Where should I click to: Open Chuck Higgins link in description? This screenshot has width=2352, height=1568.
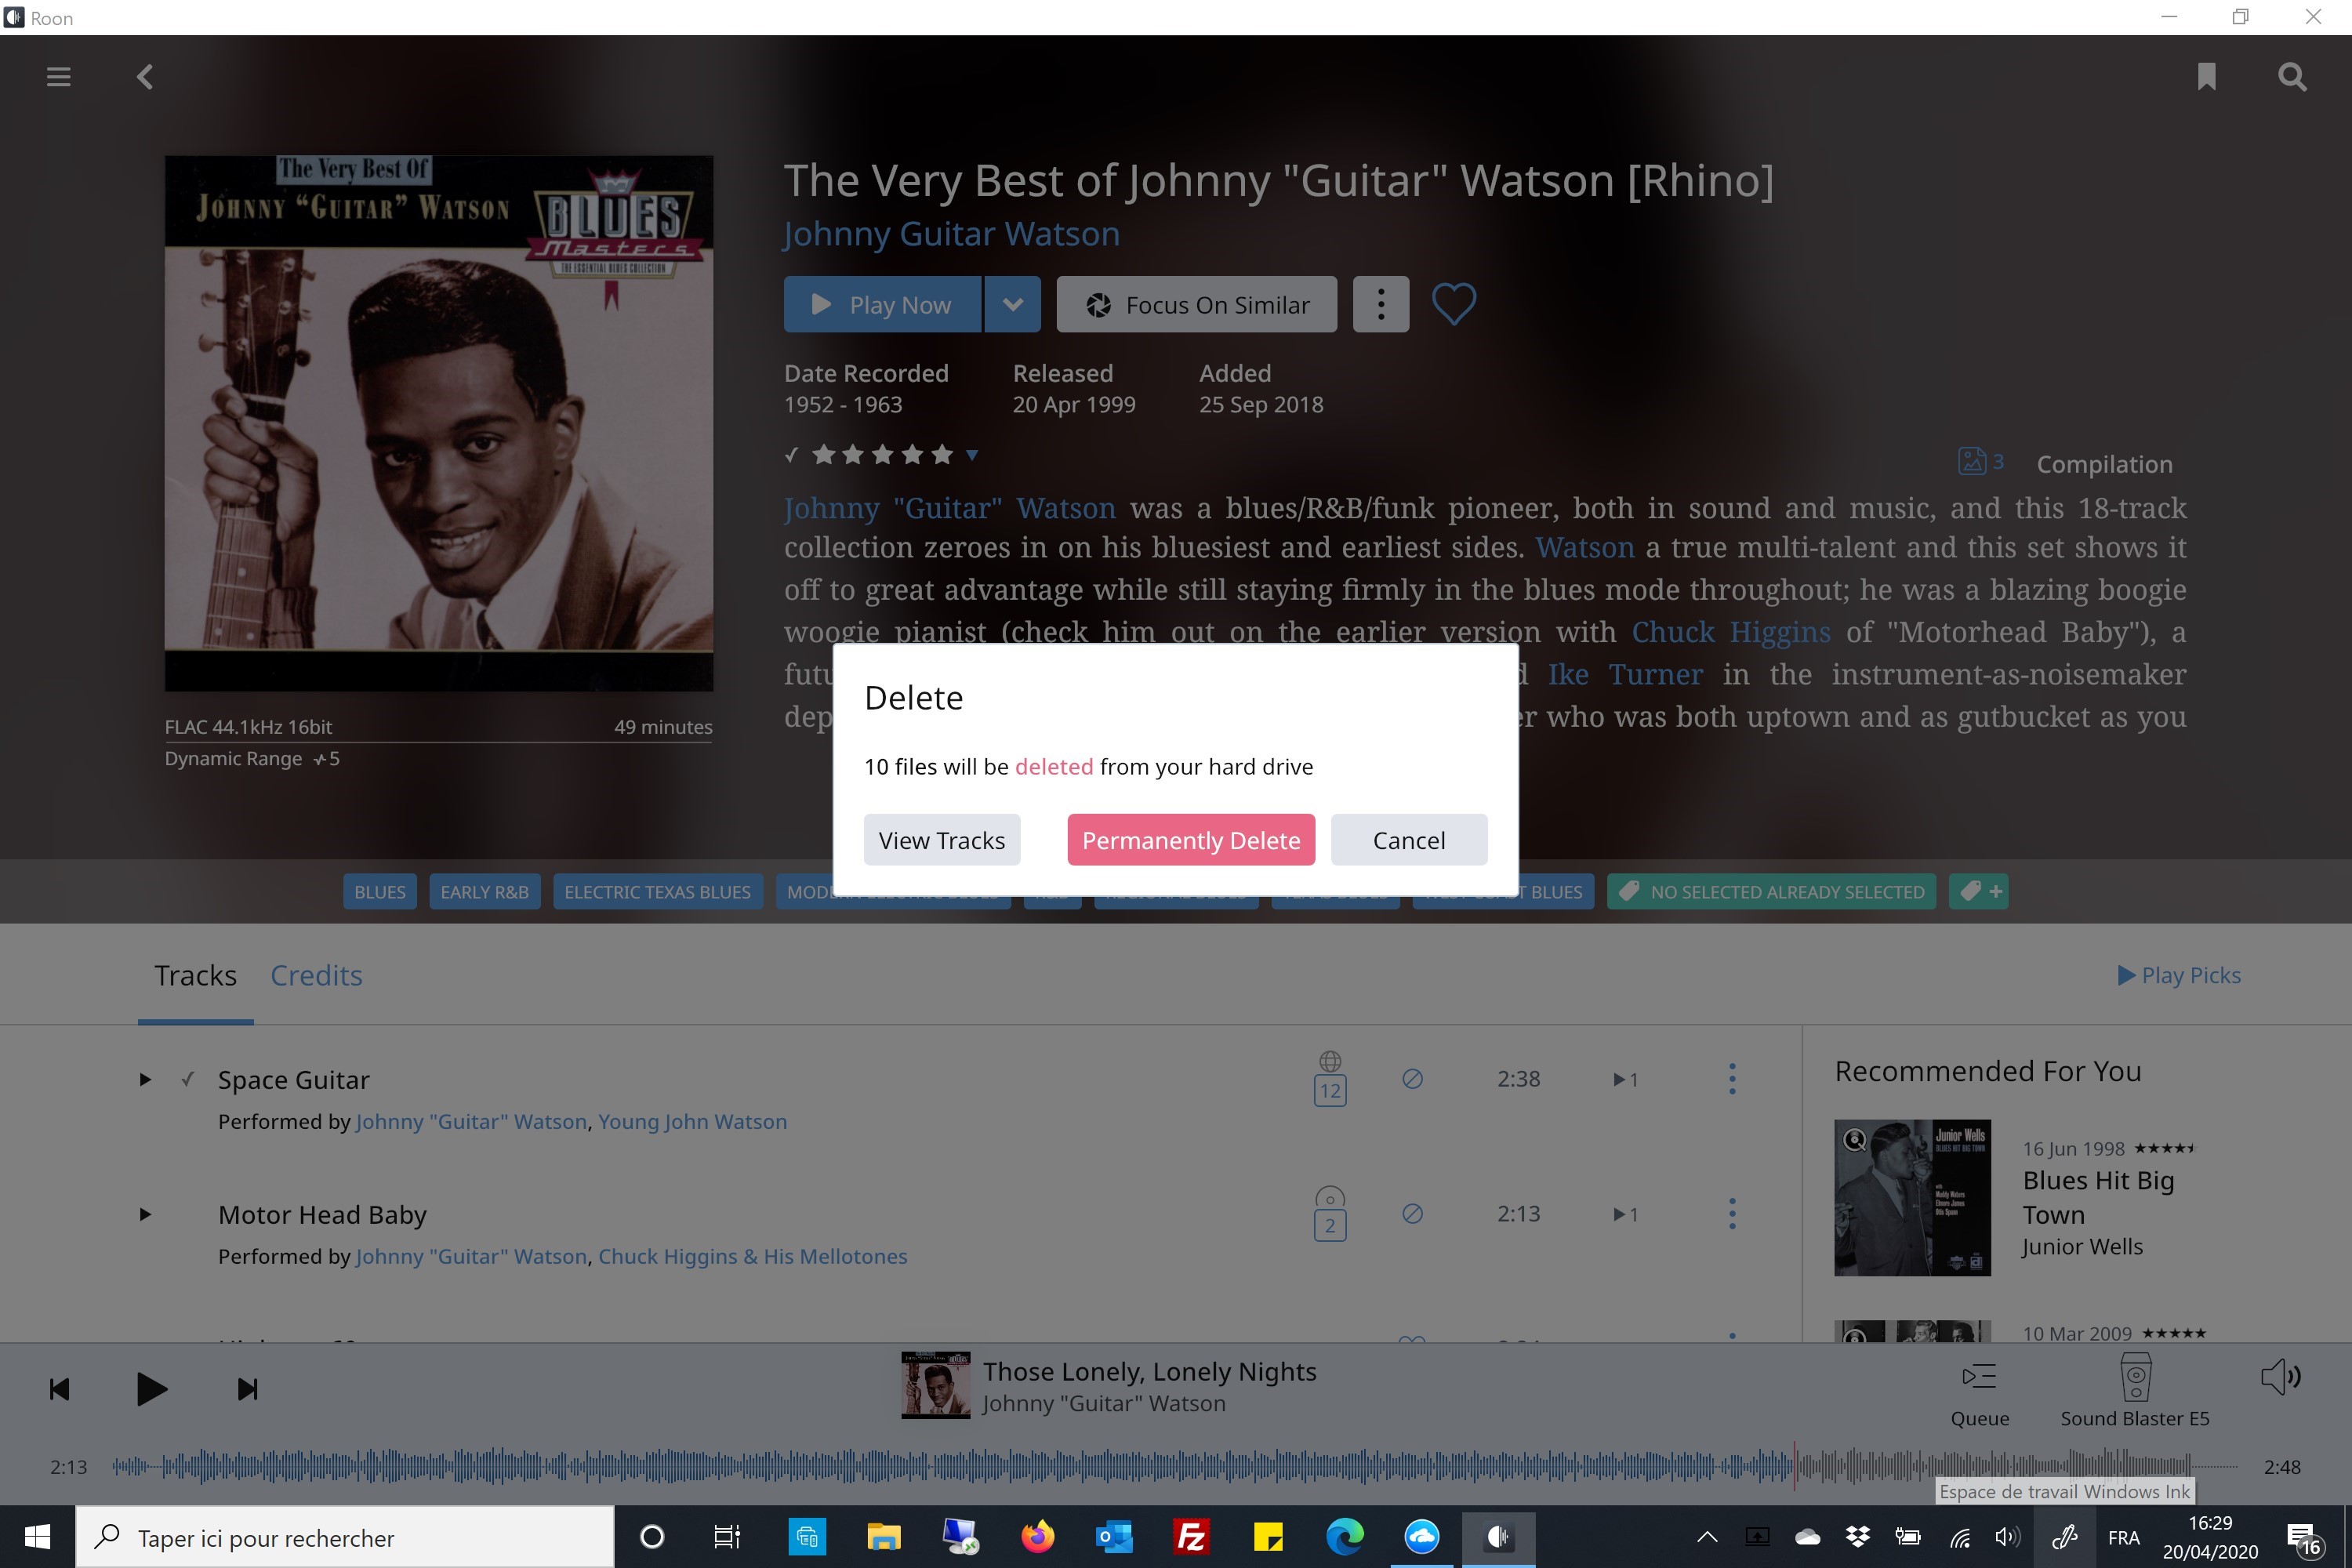(1731, 632)
